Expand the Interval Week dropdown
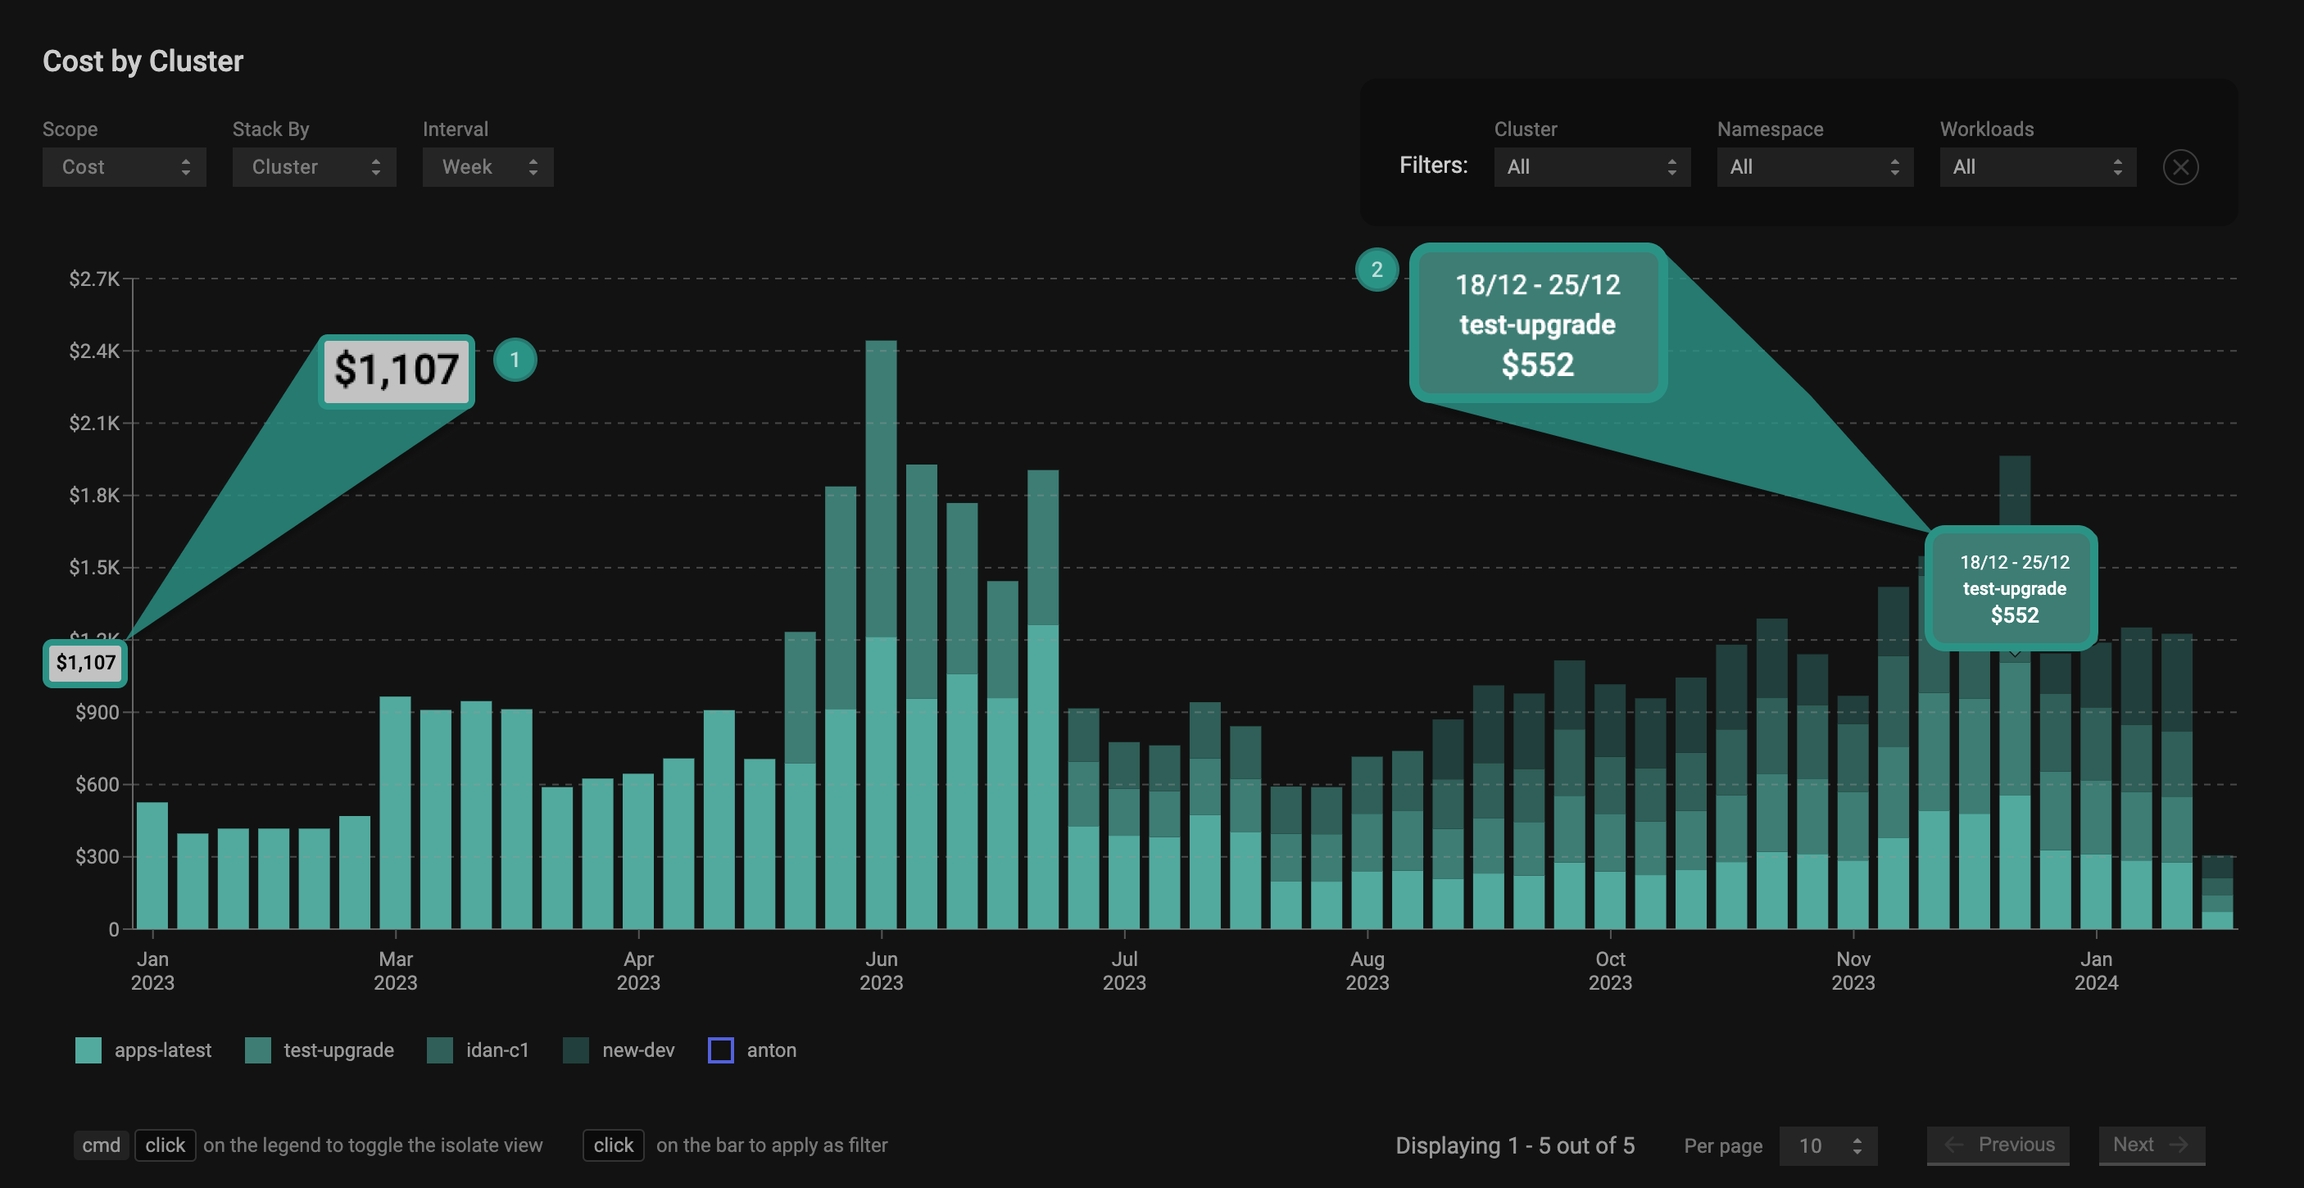 487,167
